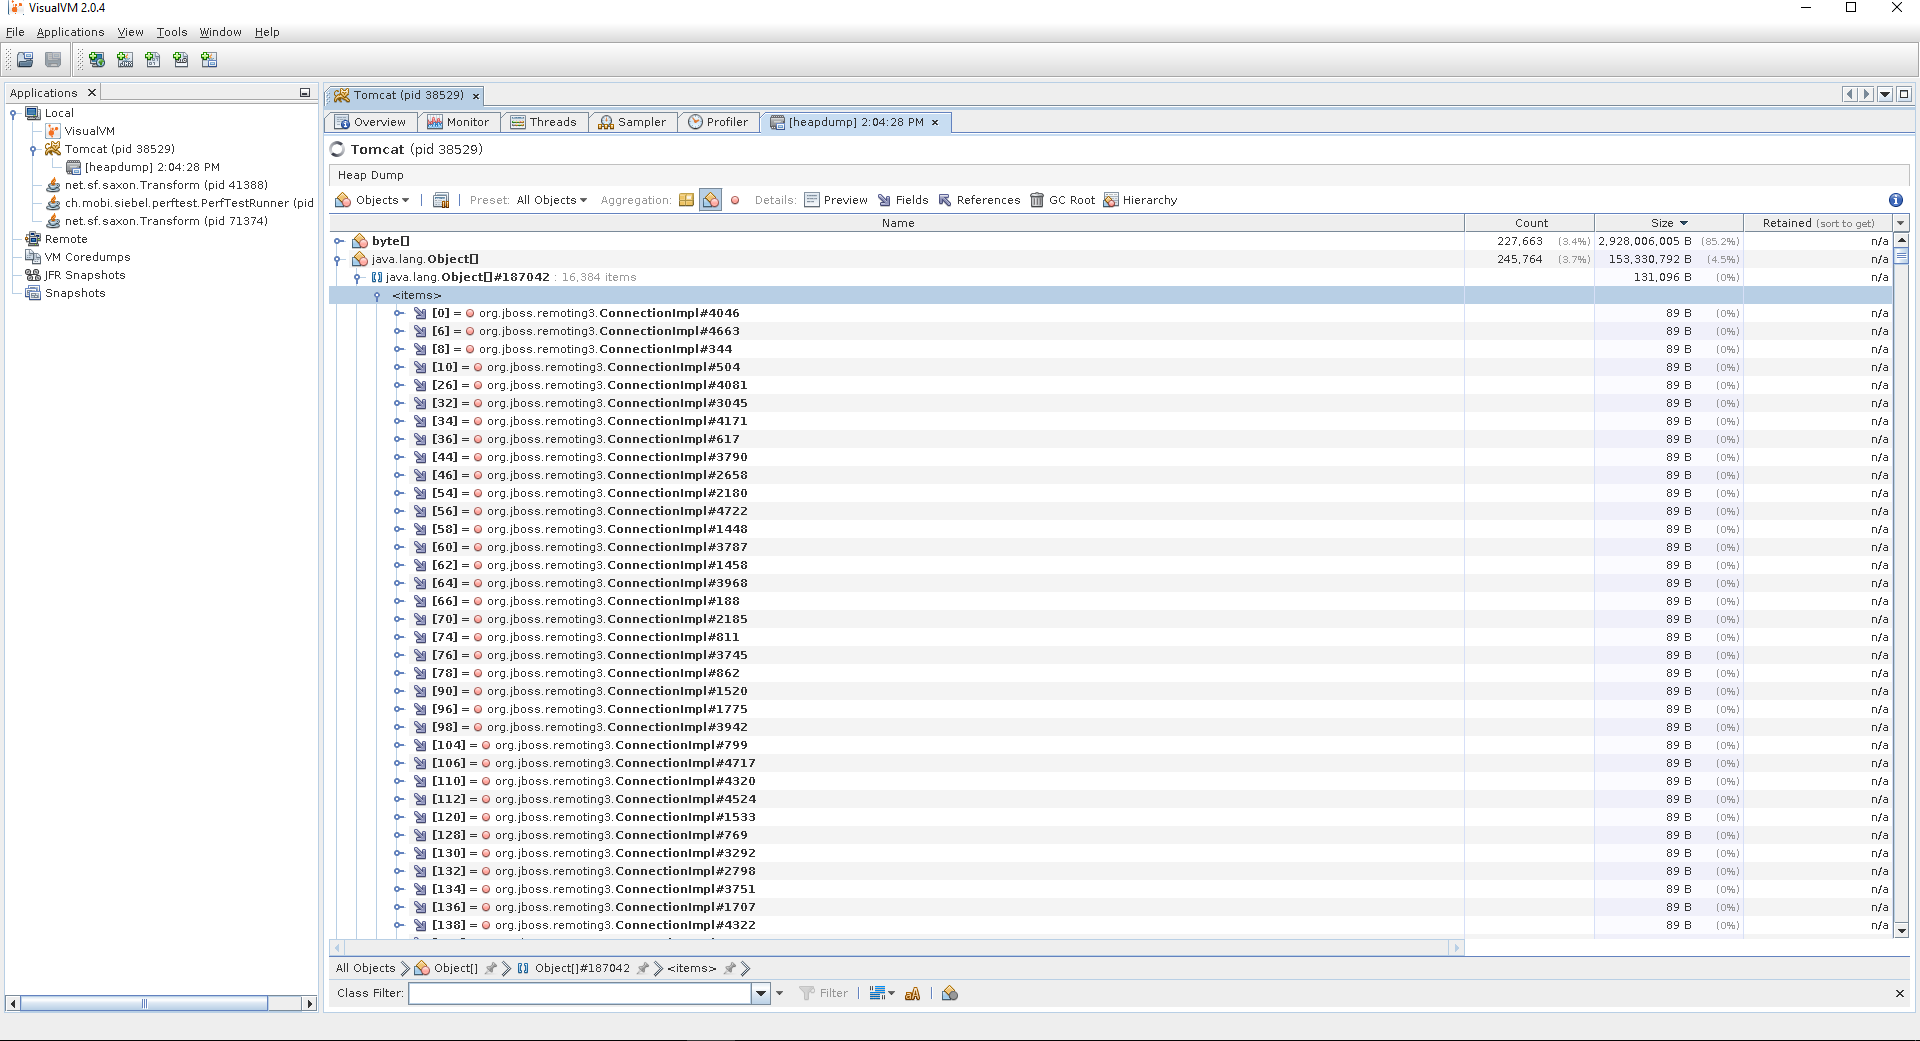This screenshot has height=1041, width=1920.
Task: Toggle the Fields details view
Action: point(903,200)
